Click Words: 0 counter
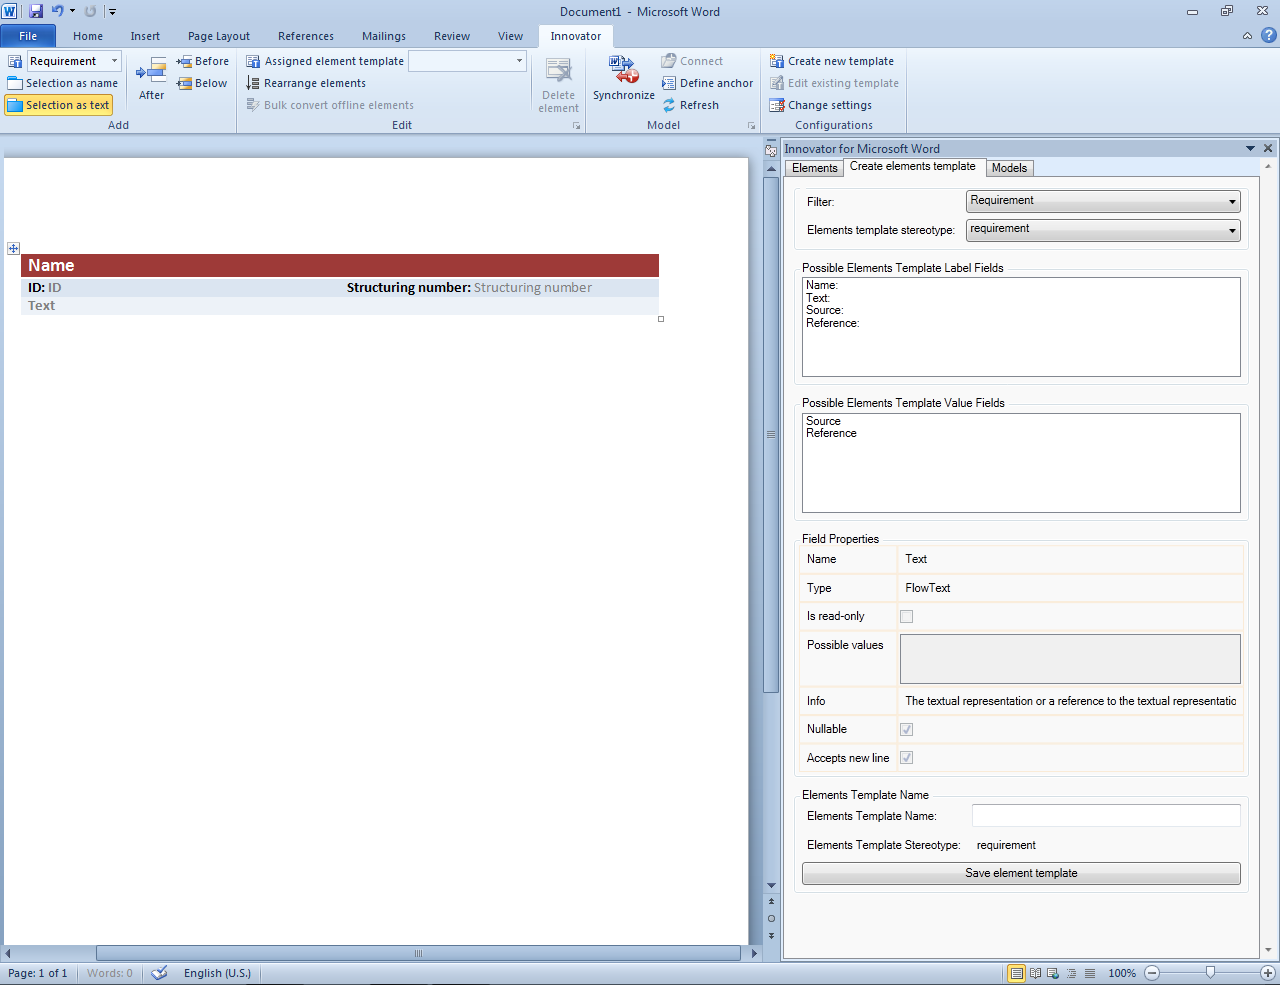This screenshot has height=985, width=1280. [109, 973]
